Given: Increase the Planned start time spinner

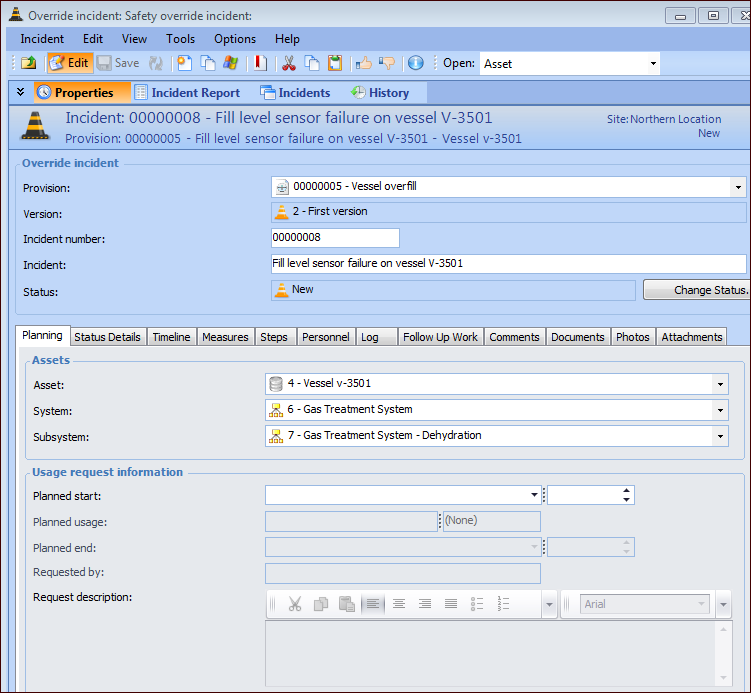Looking at the screenshot, I should click(627, 491).
